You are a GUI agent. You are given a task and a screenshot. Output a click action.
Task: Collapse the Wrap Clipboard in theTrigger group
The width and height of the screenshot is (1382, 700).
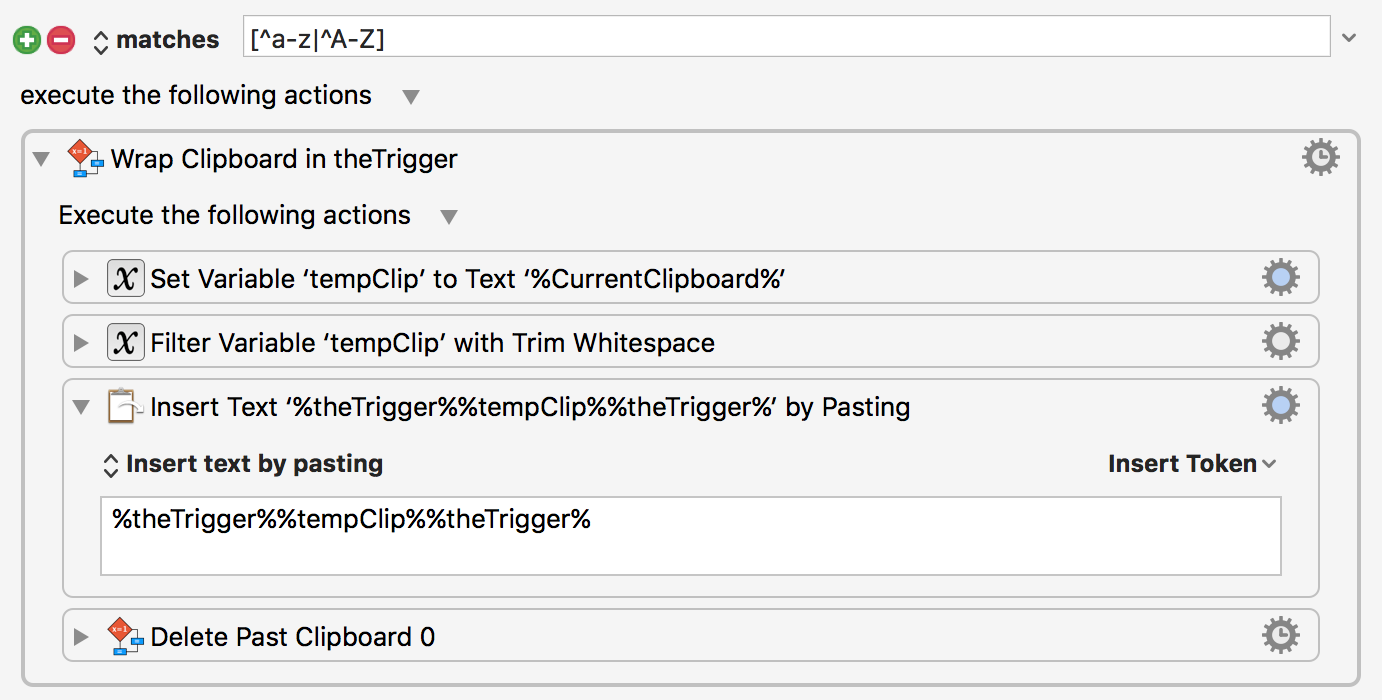pyautogui.click(x=41, y=159)
